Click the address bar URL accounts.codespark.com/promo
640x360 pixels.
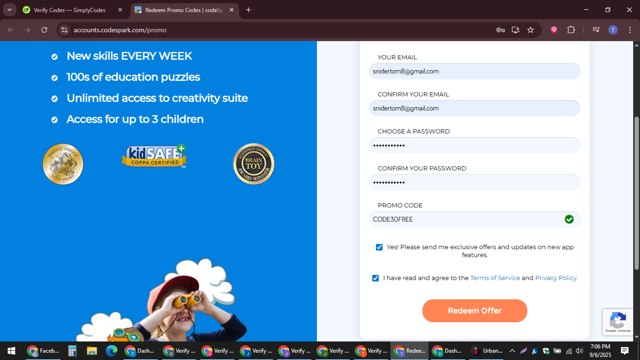click(120, 30)
